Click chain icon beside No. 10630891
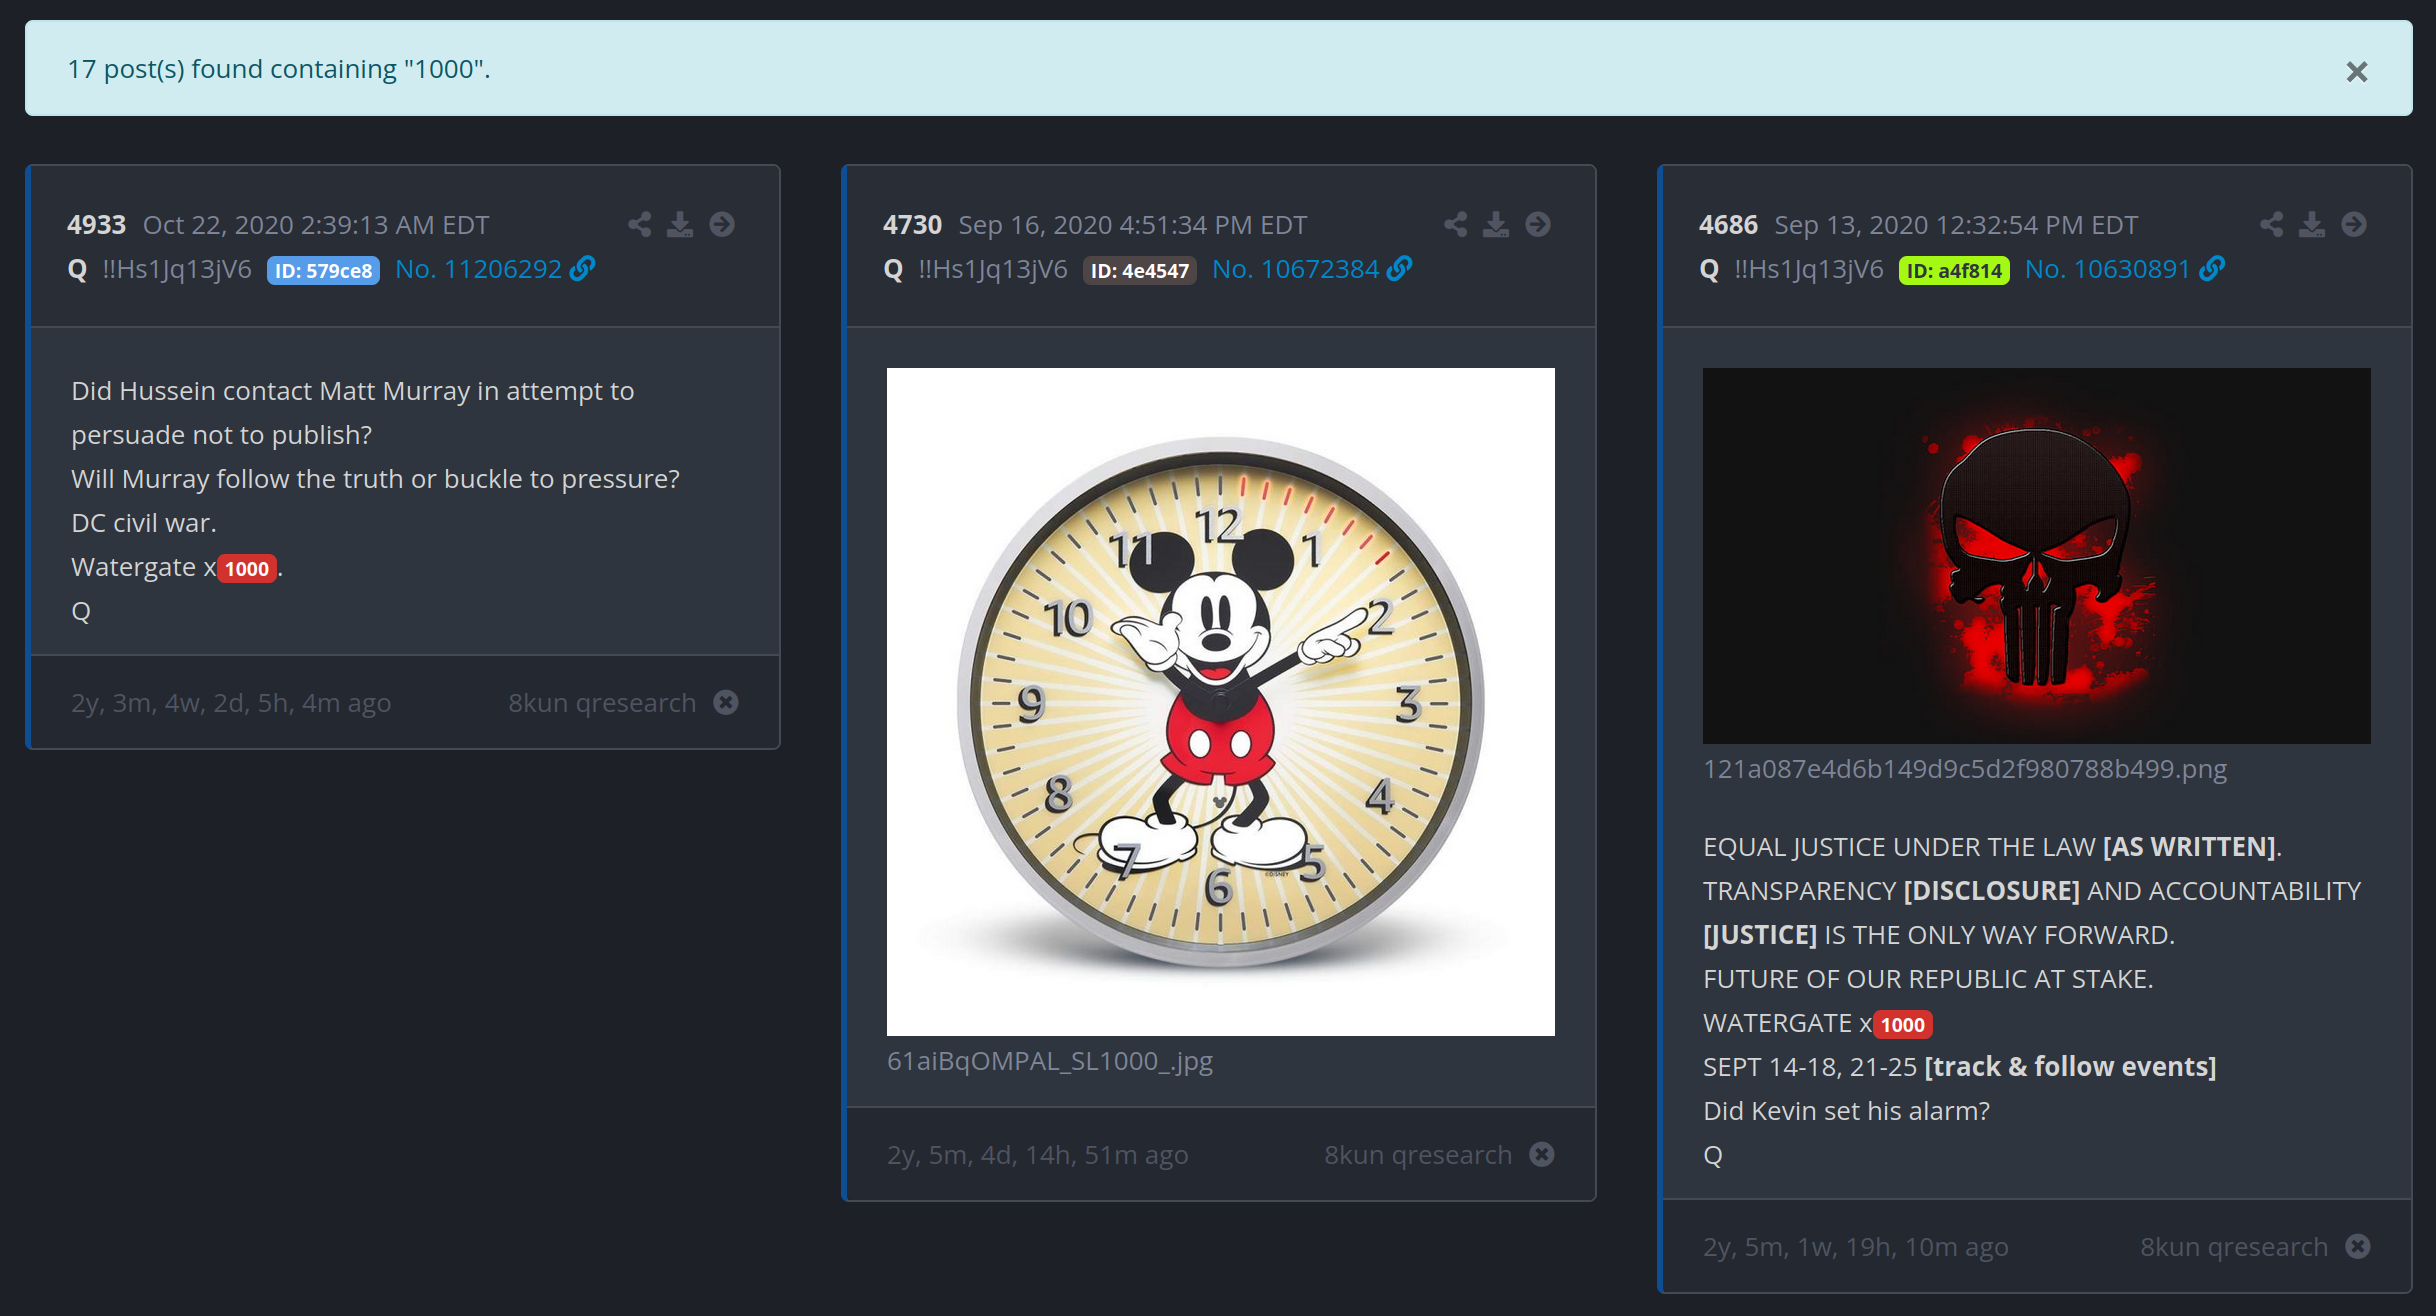The width and height of the screenshot is (2436, 1316). (2212, 268)
